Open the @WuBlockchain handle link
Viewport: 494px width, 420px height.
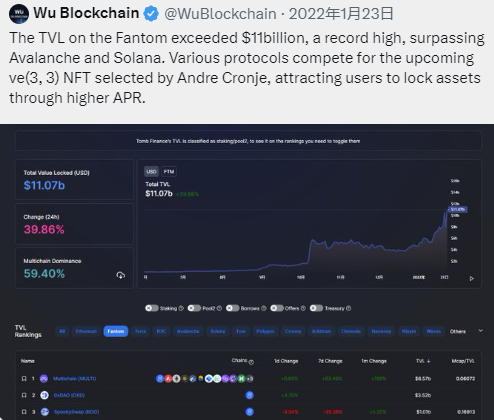point(220,14)
